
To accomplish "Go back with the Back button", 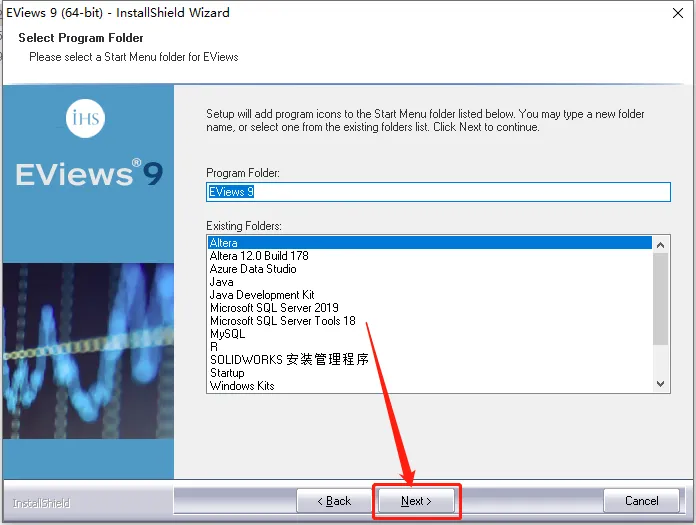I will coord(334,501).
